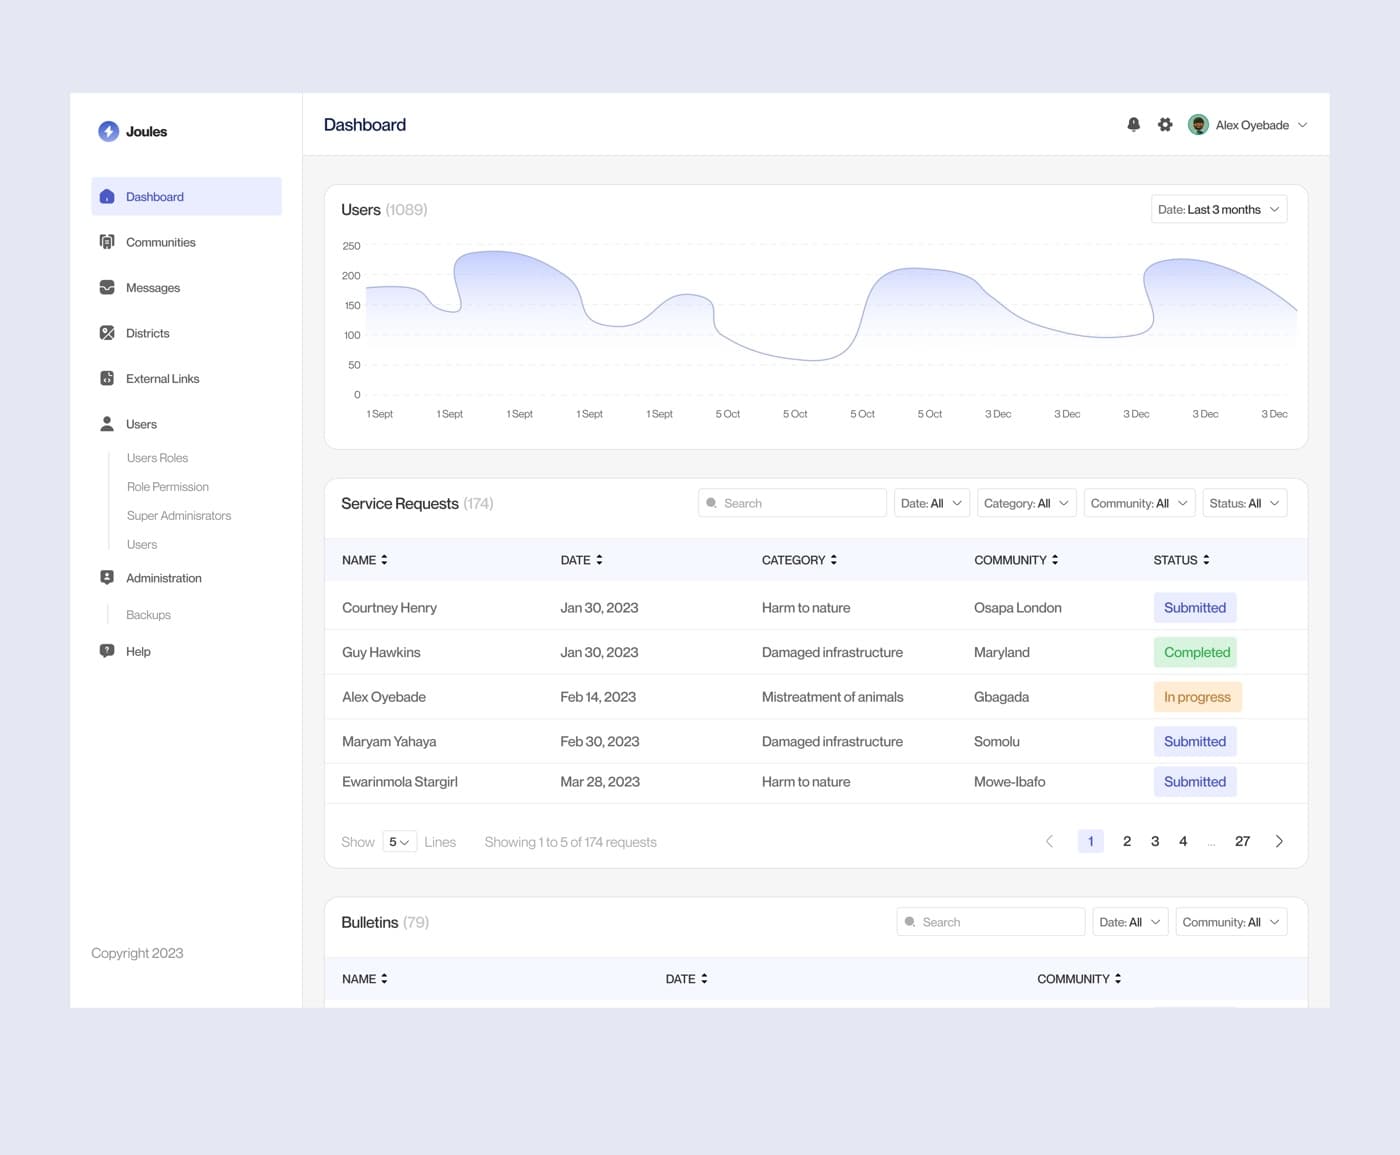Go to previous page arrow
Image resolution: width=1400 pixels, height=1155 pixels.
(x=1049, y=841)
